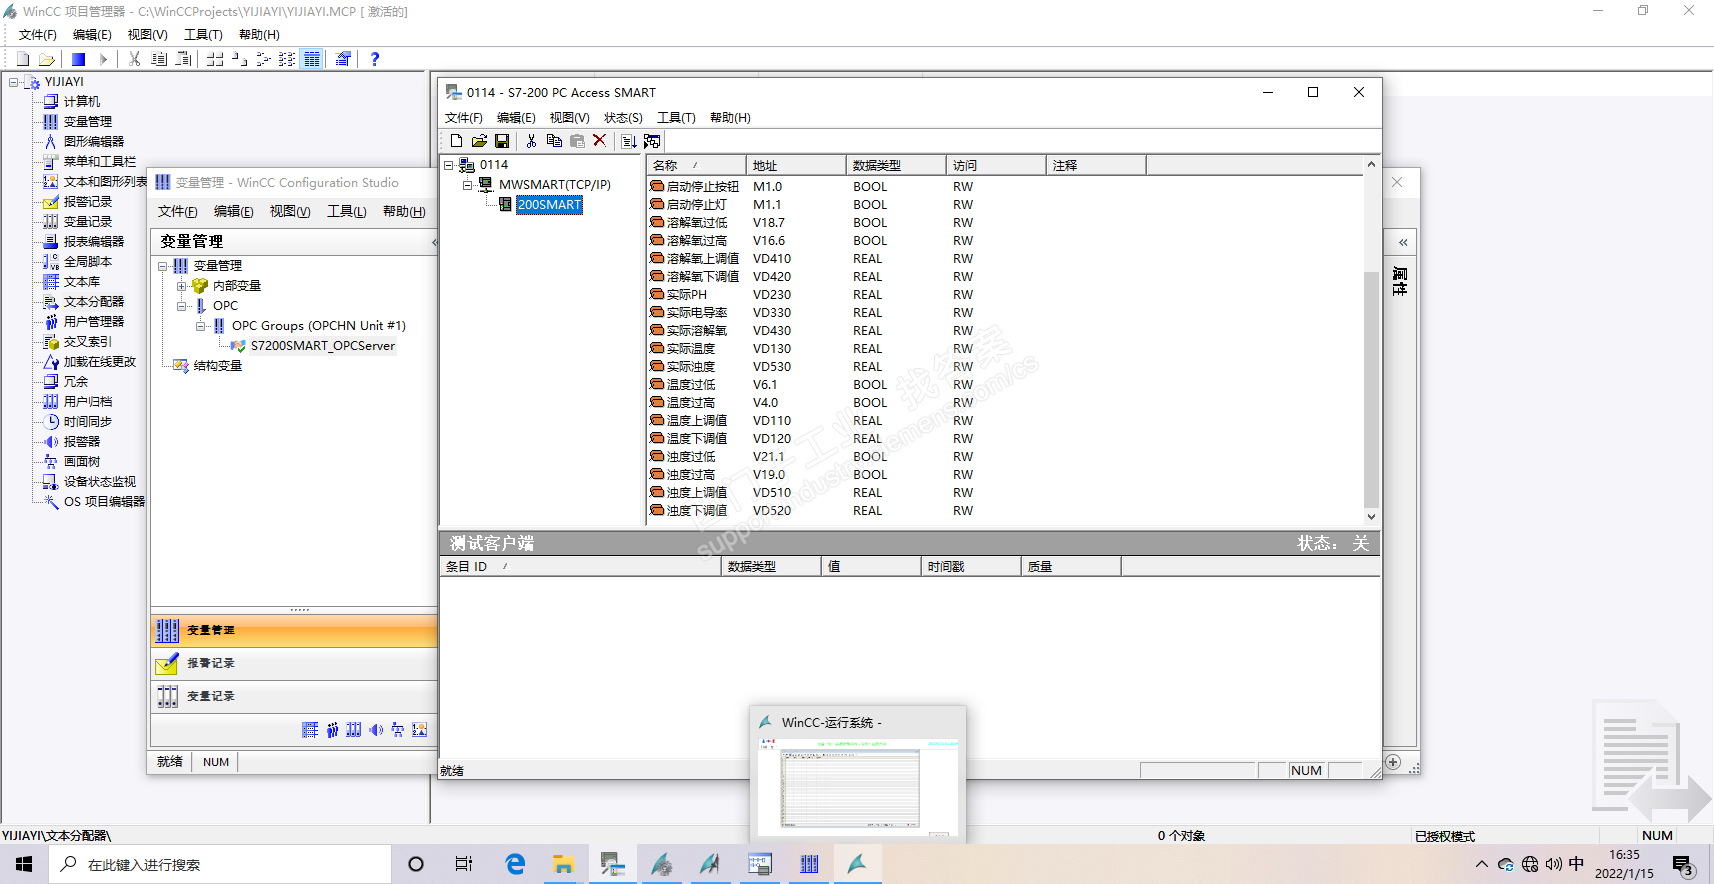Select 变量记录 navigation bar button
Viewport: 1714px width, 884px height.
294,697
